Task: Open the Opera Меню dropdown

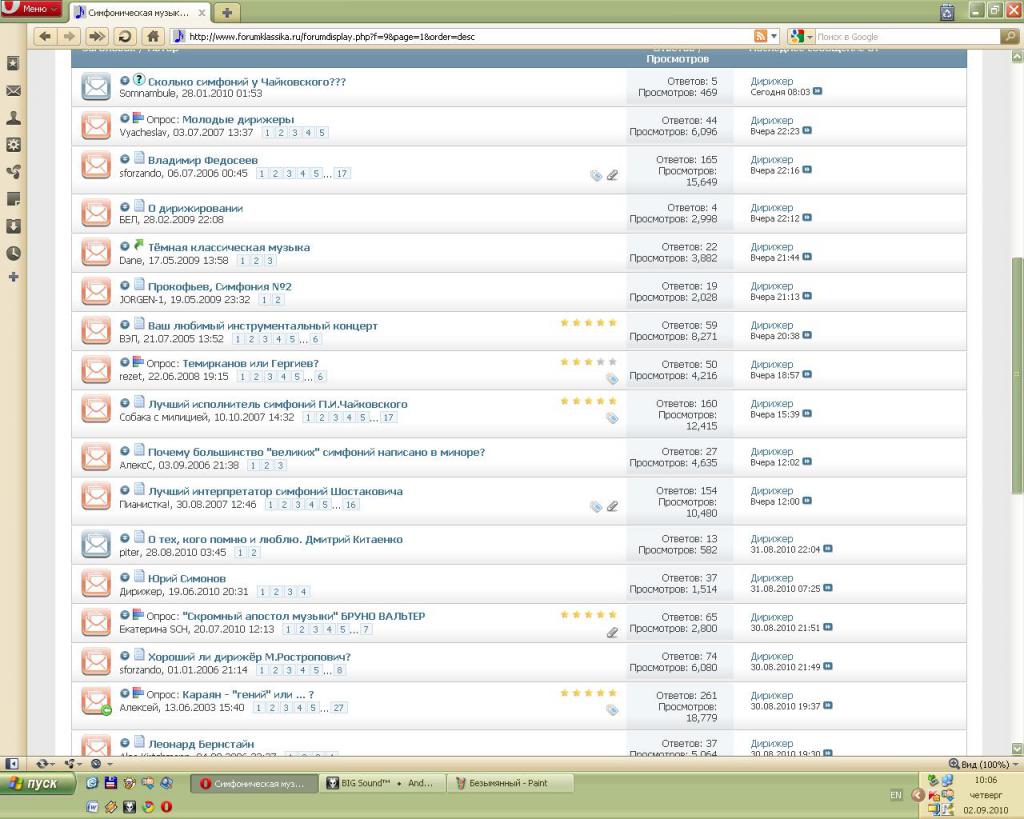Action: tap(33, 9)
